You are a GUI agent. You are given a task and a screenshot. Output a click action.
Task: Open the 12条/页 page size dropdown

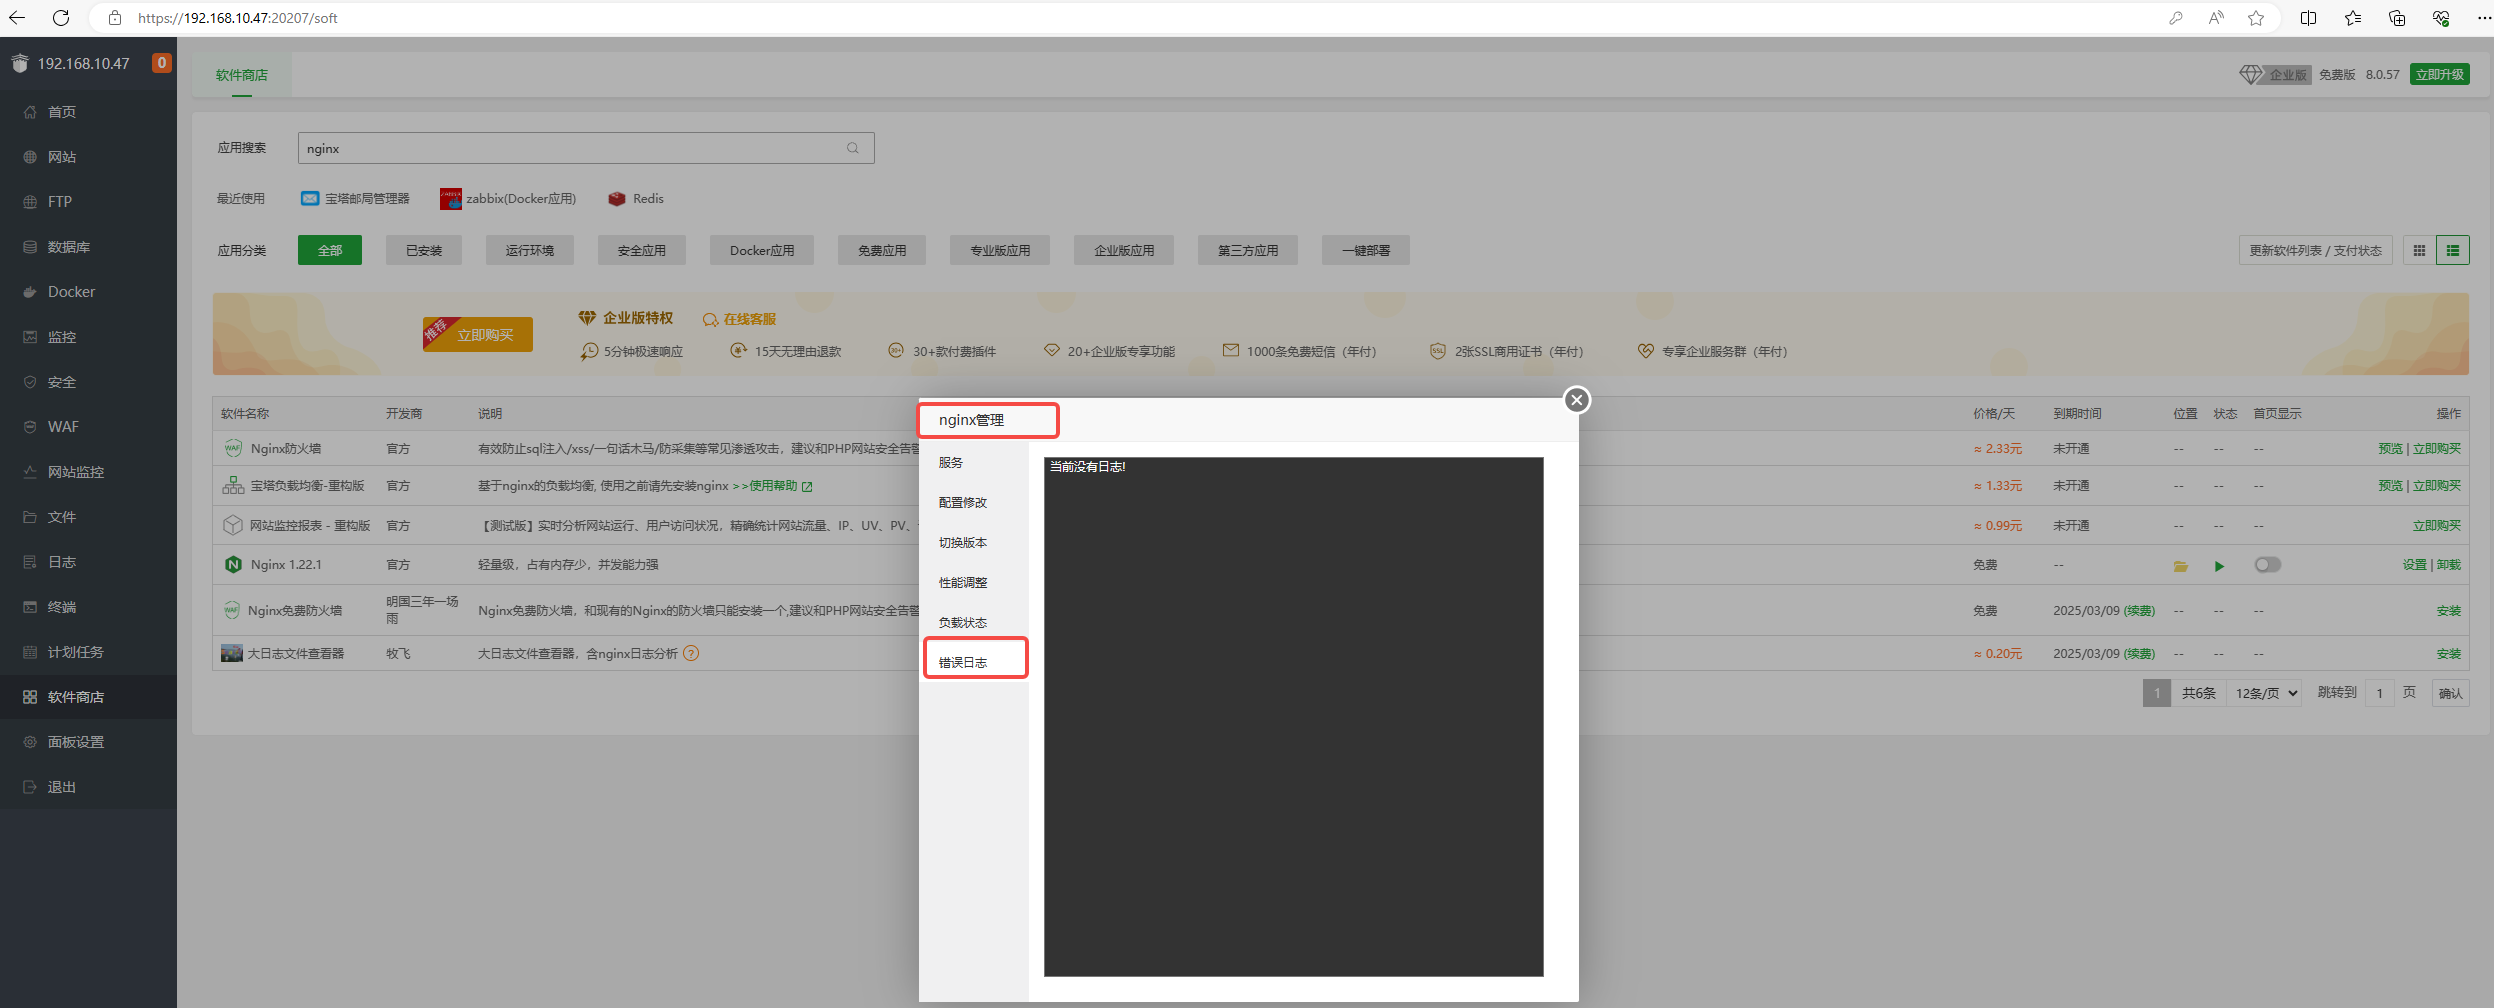point(2265,693)
